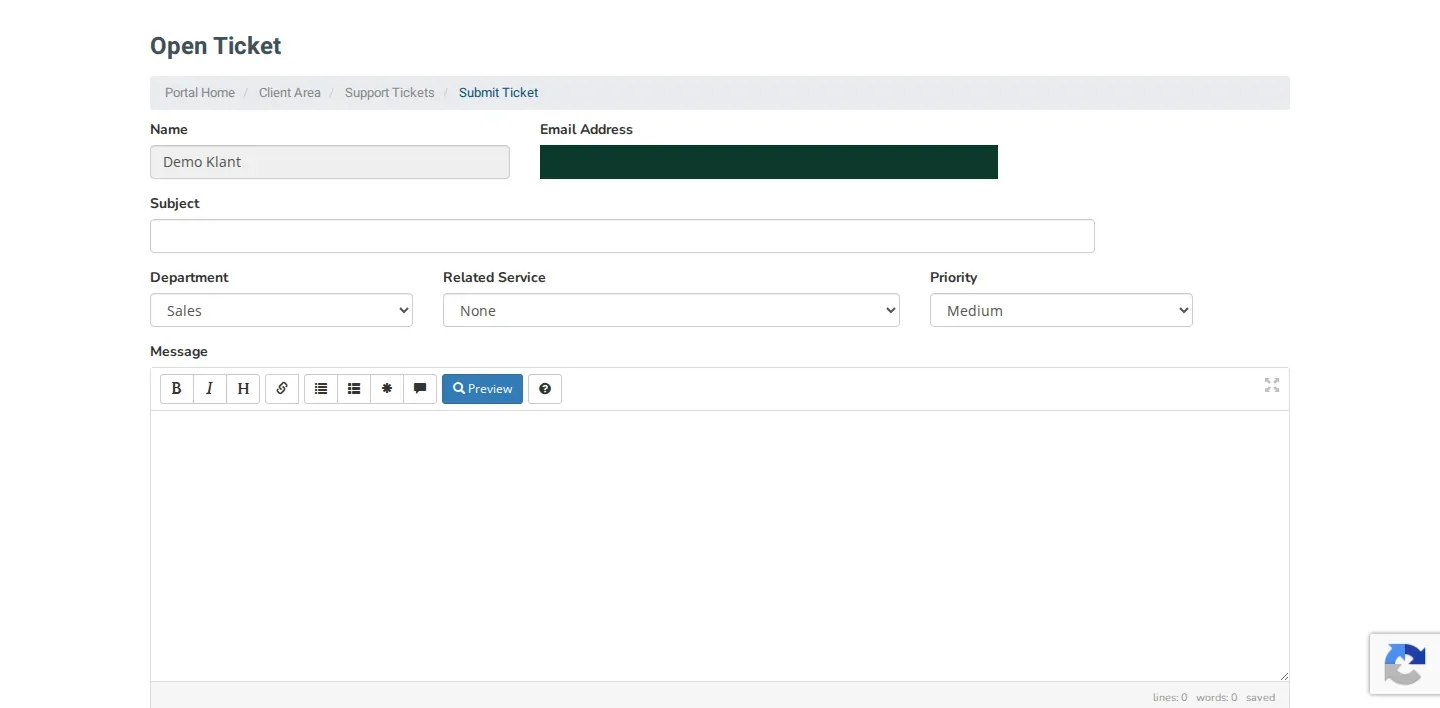Click the 'Subject' label
The width and height of the screenshot is (1440, 708).
click(x=175, y=203)
